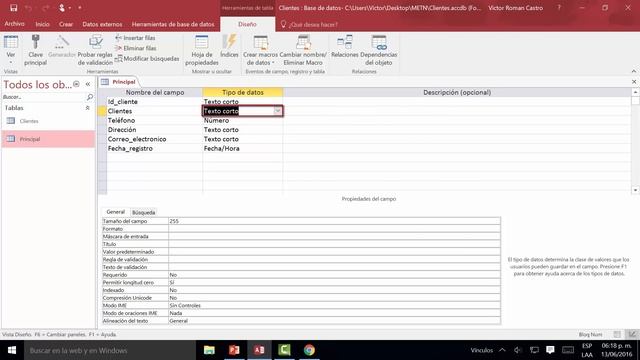The height and width of the screenshot is (360, 640).
Task: Click the Save icon in quick access toolbar
Action: point(13,8)
